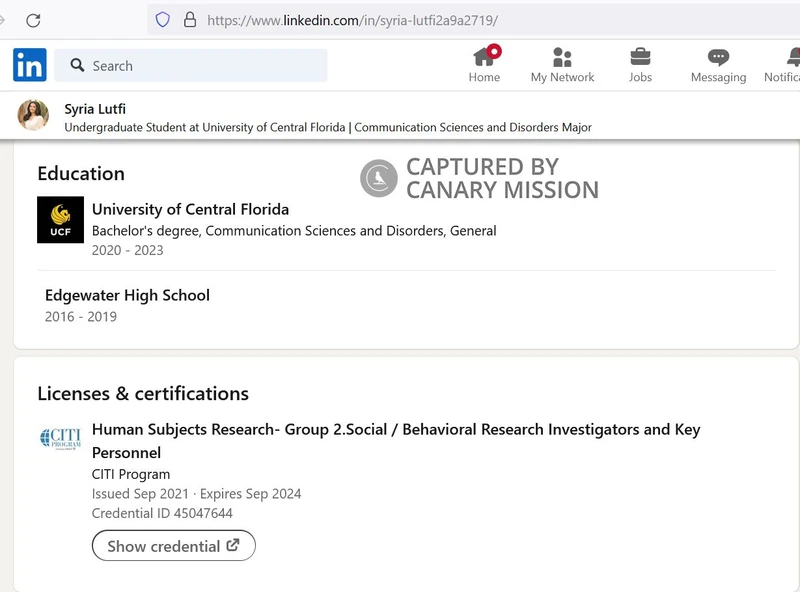The image size is (800, 592).
Task: Open the Jobs briefcase icon
Action: (x=640, y=56)
